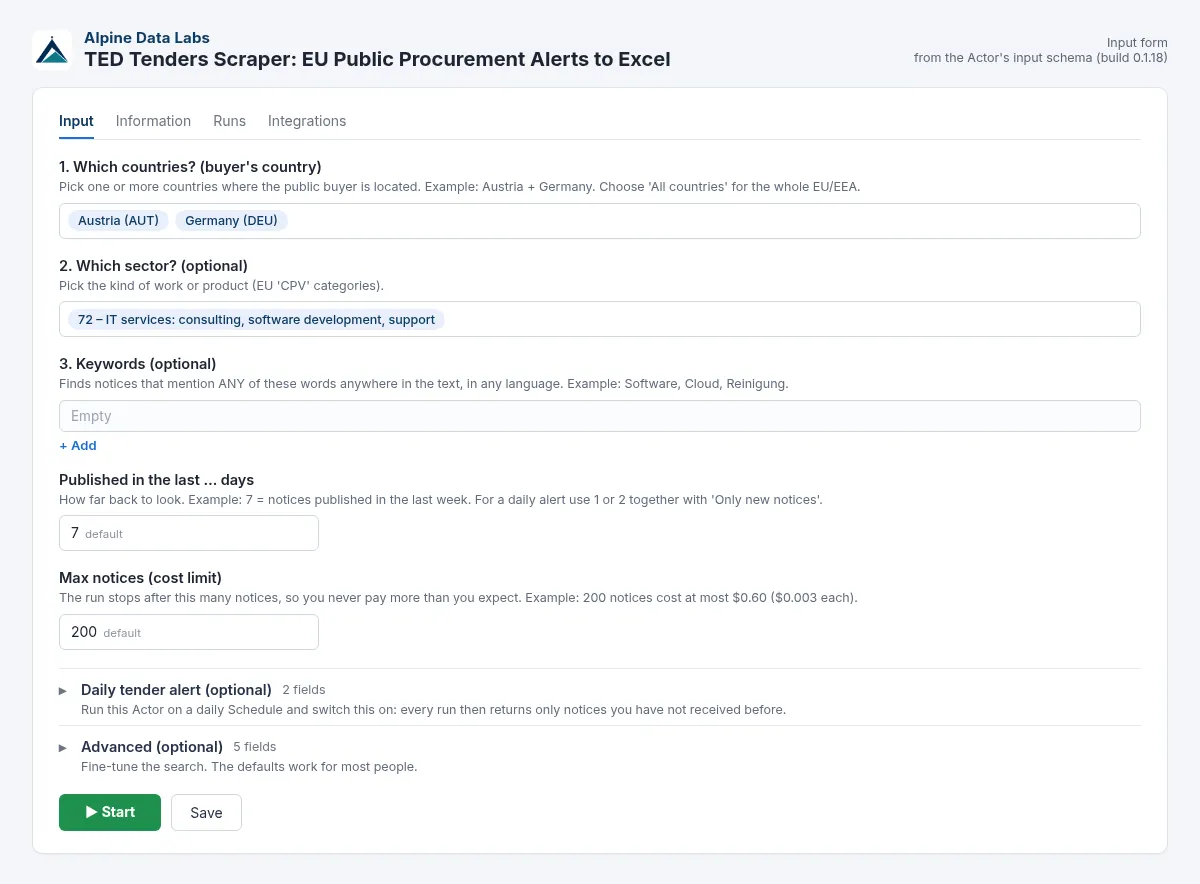
Task: Click the Published in the last days field
Action: coord(189,533)
